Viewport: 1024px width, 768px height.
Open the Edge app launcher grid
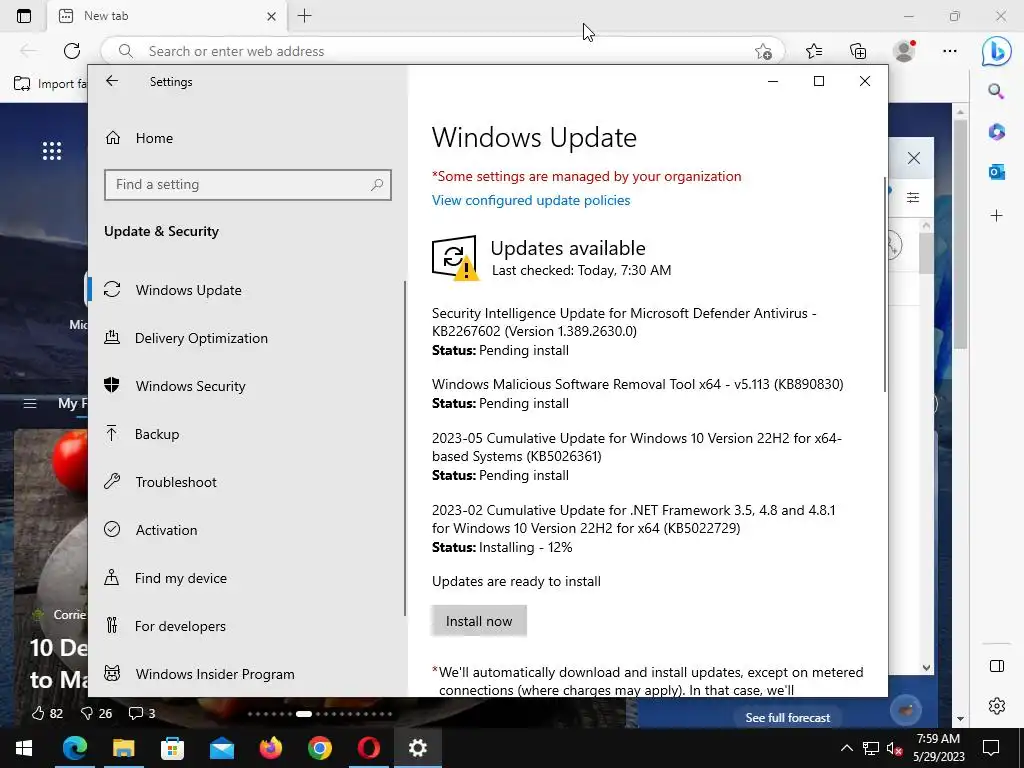(52, 151)
